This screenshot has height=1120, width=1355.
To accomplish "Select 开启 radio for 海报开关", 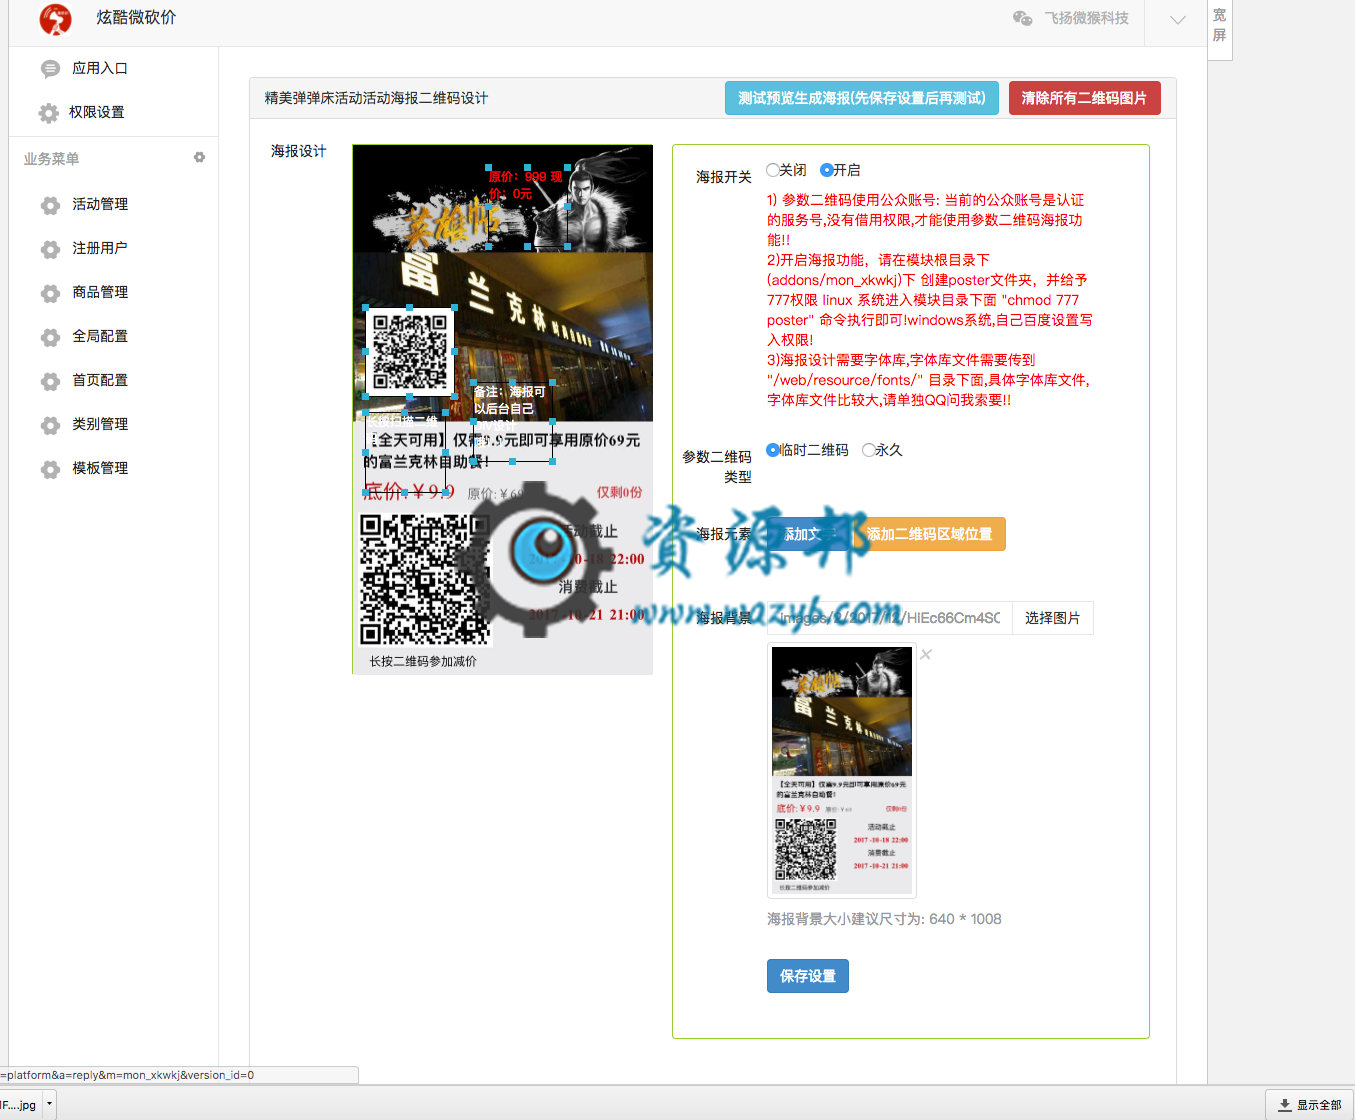I will (x=827, y=170).
